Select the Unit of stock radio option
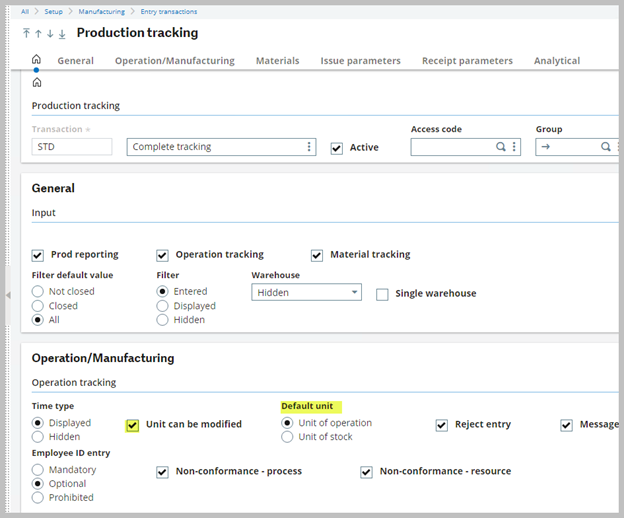 [288, 437]
